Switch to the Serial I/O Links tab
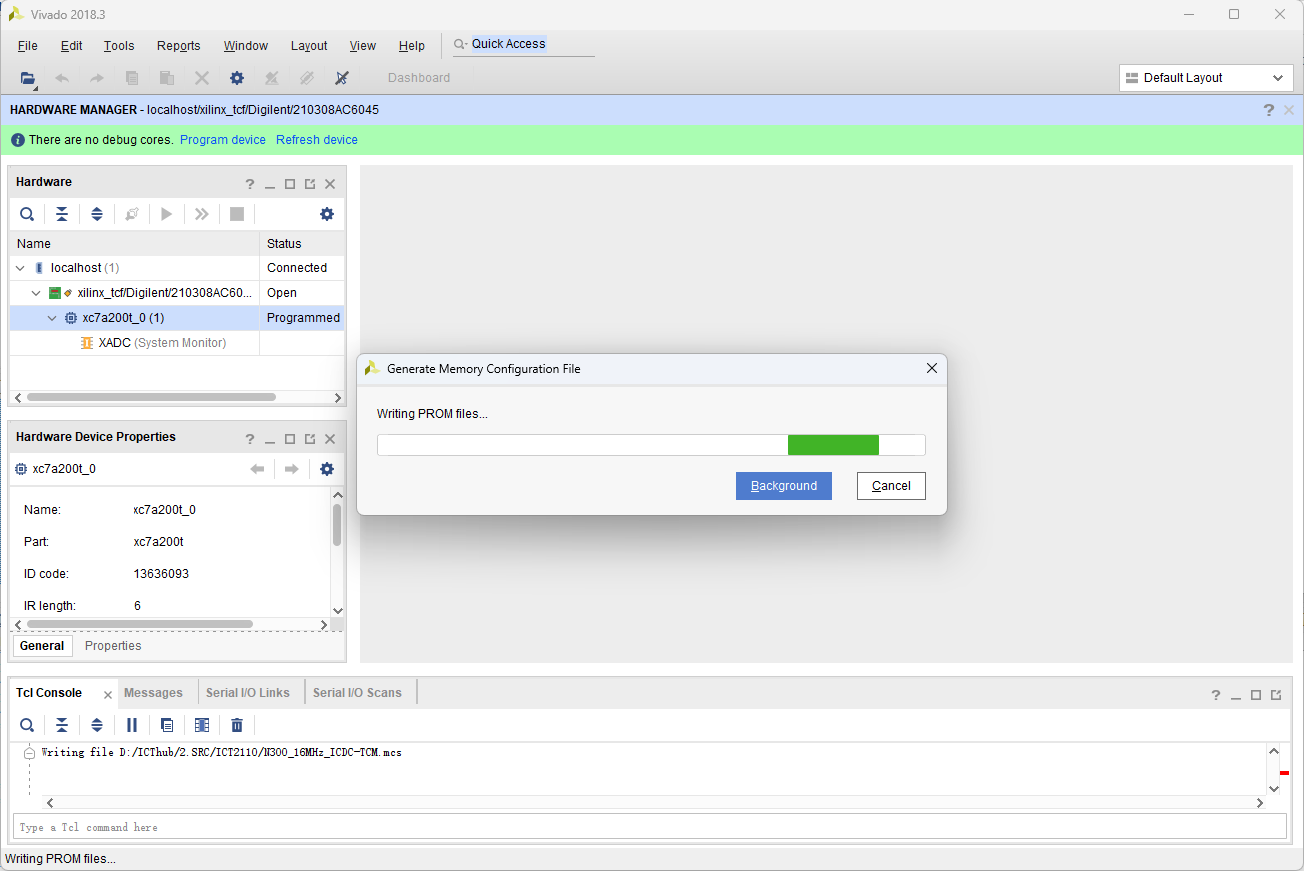The image size is (1304, 871). pos(248,693)
